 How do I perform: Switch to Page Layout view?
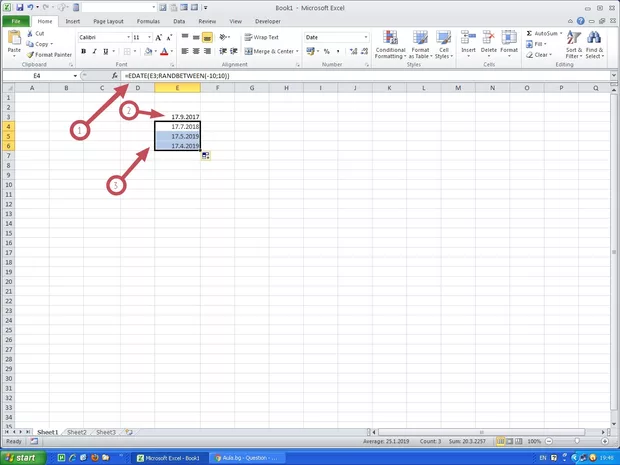click(510, 441)
